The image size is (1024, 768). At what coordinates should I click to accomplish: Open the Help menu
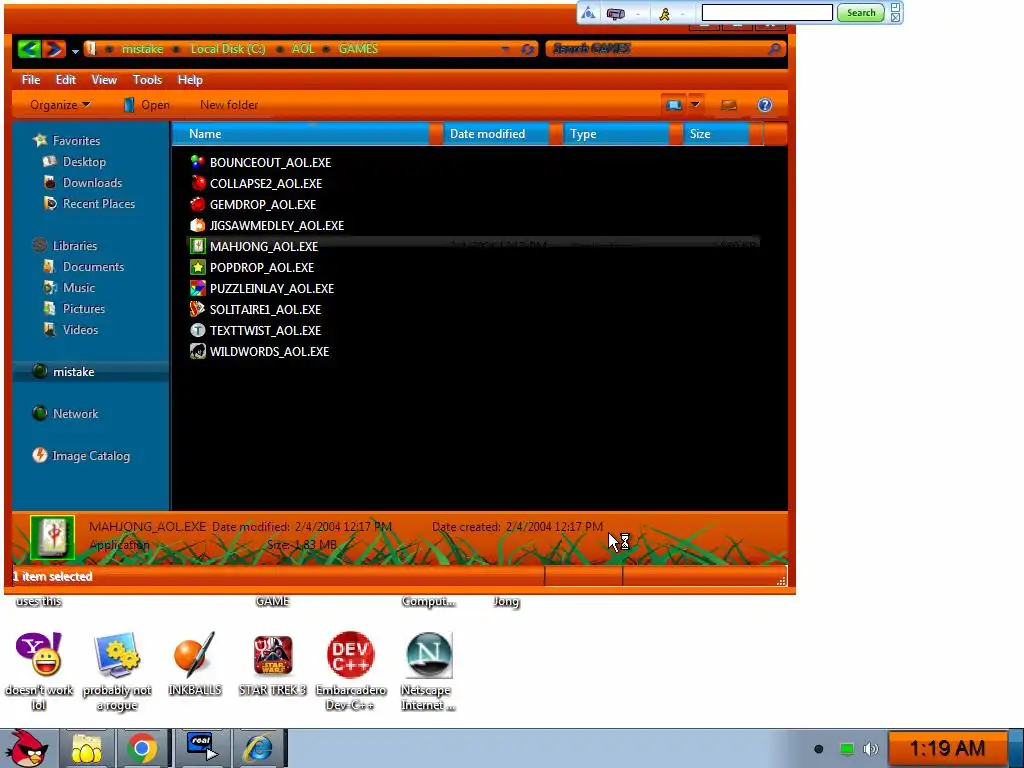(x=190, y=80)
